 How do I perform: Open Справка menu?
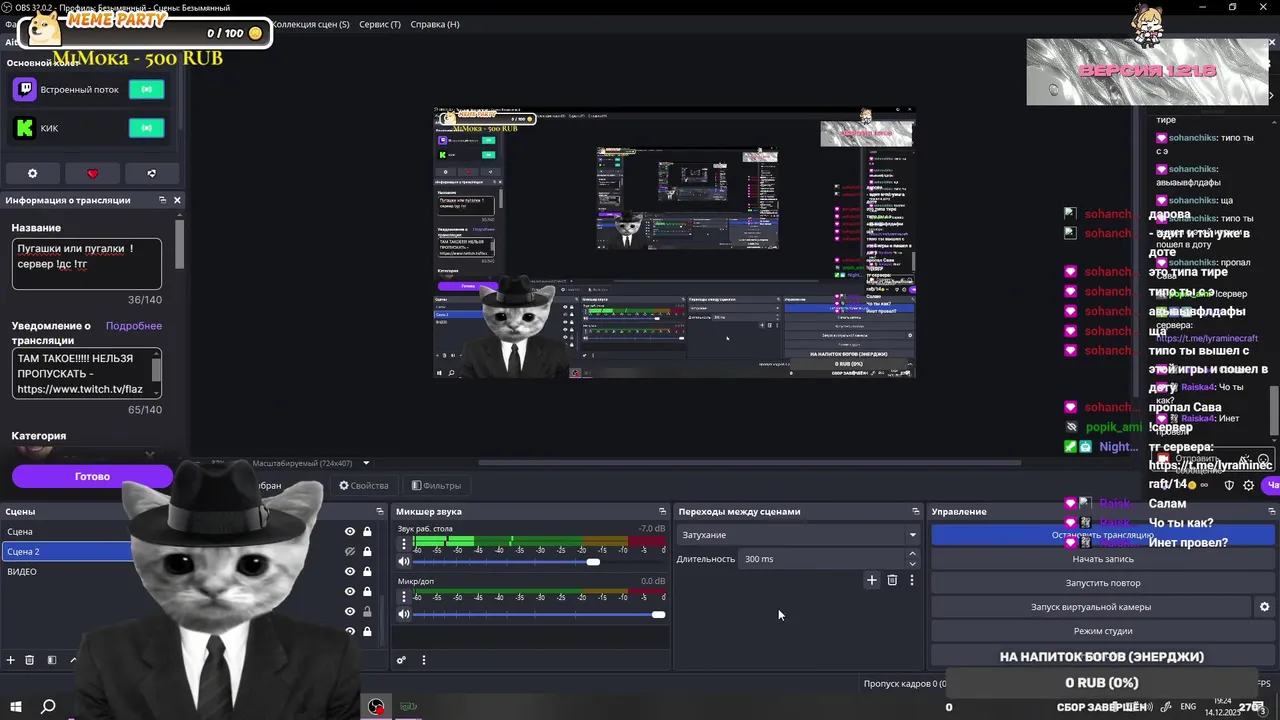point(435,24)
